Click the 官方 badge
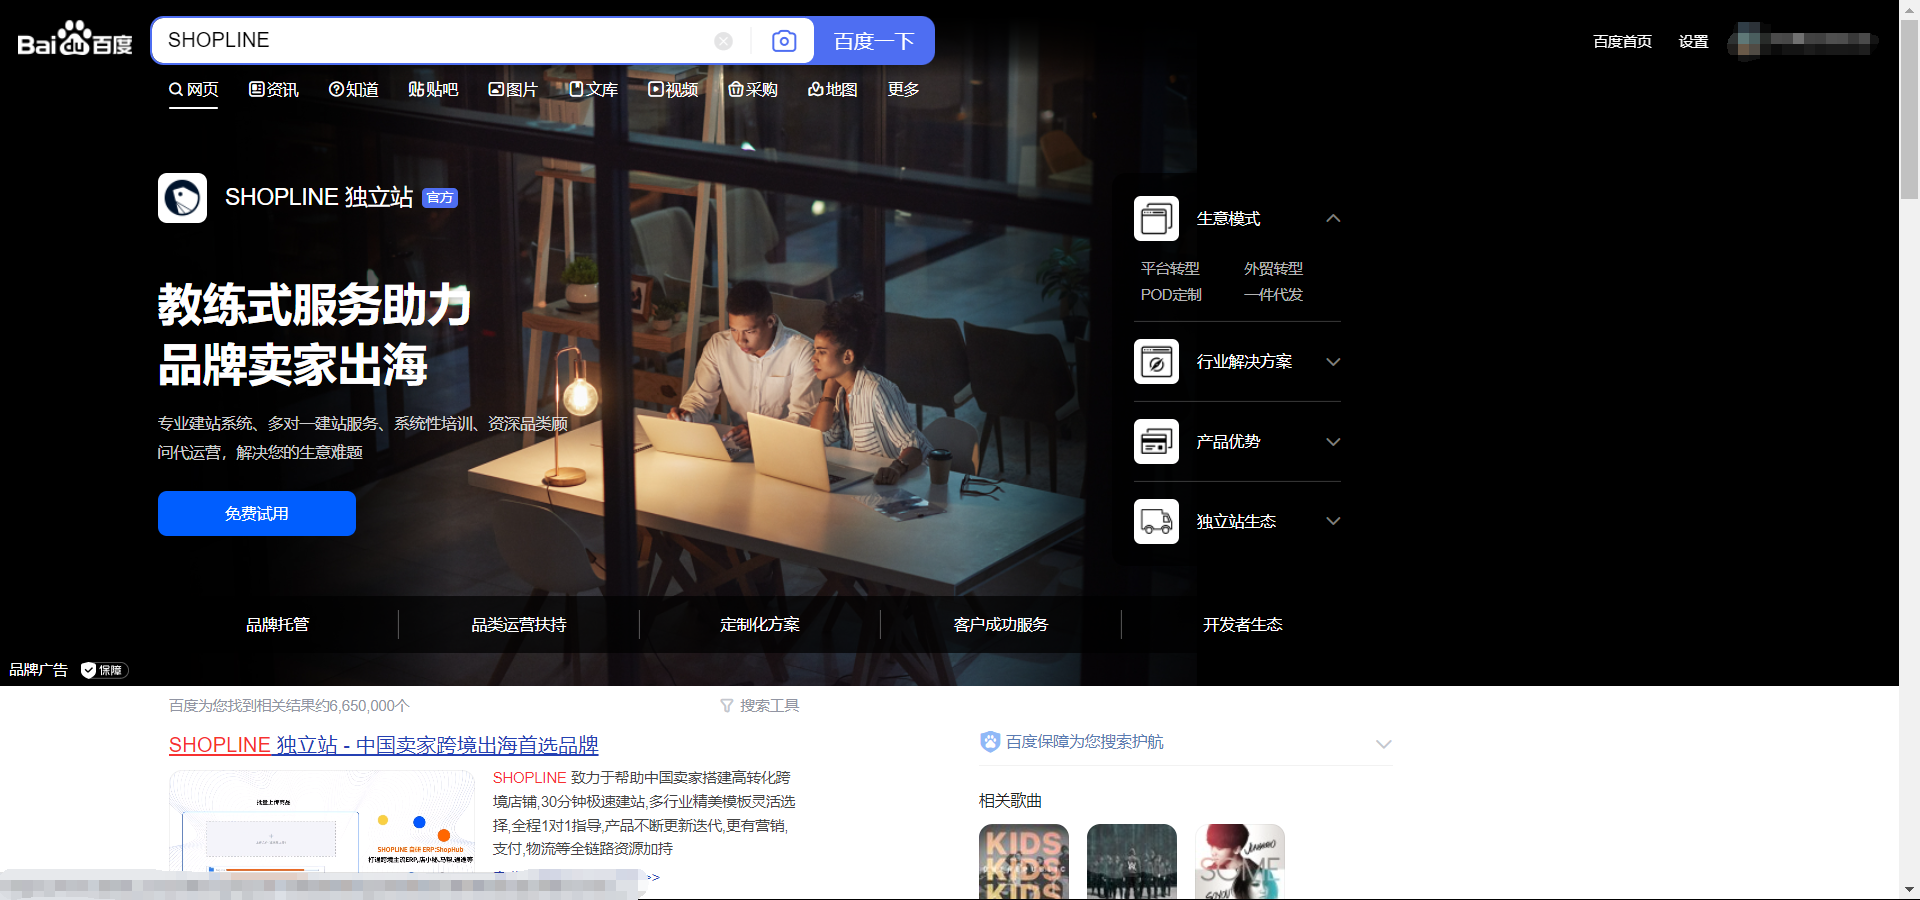1920x900 pixels. [440, 198]
